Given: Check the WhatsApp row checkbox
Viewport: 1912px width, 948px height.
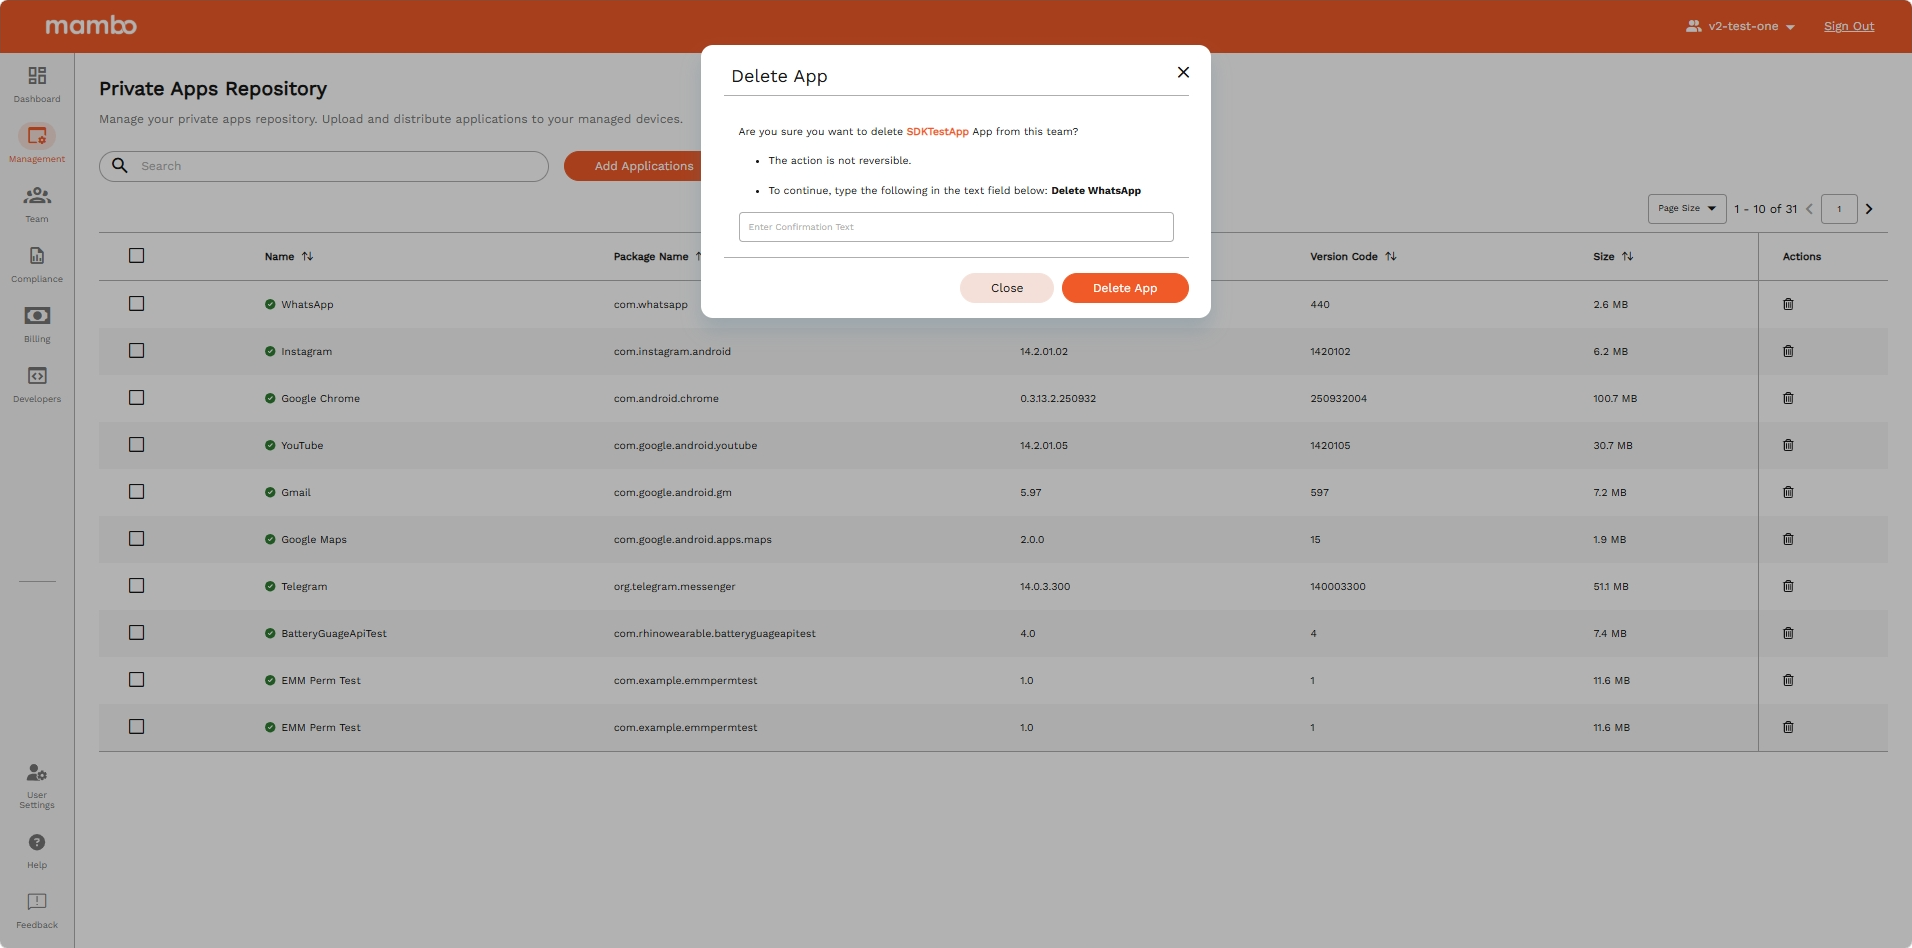Looking at the screenshot, I should (137, 304).
